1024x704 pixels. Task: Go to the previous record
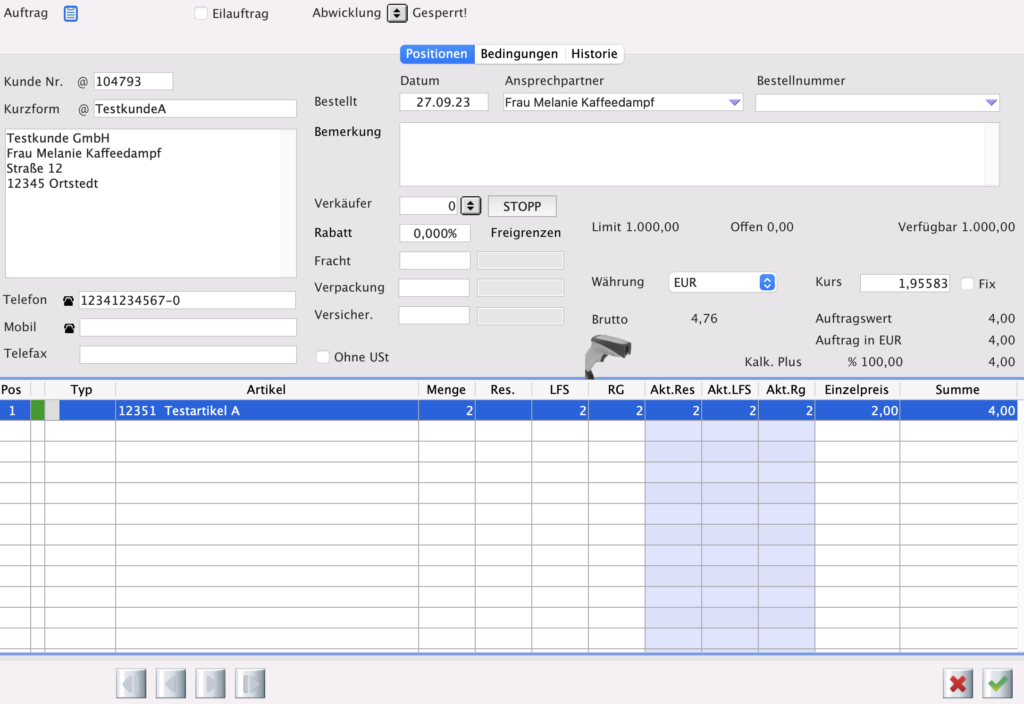pos(170,684)
